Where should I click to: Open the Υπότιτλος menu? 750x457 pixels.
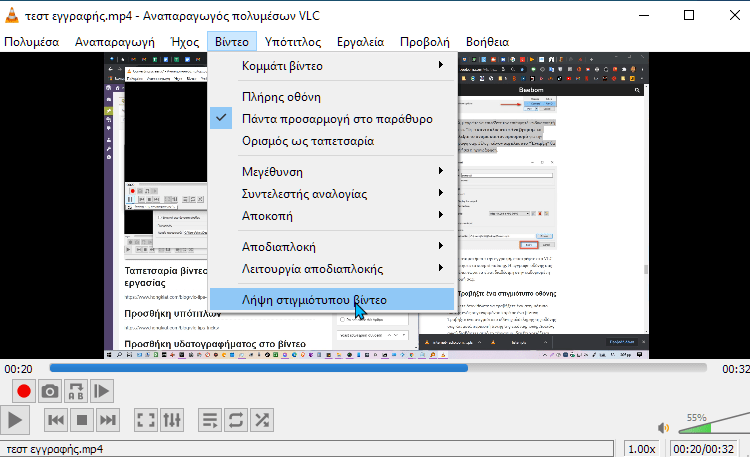point(293,42)
